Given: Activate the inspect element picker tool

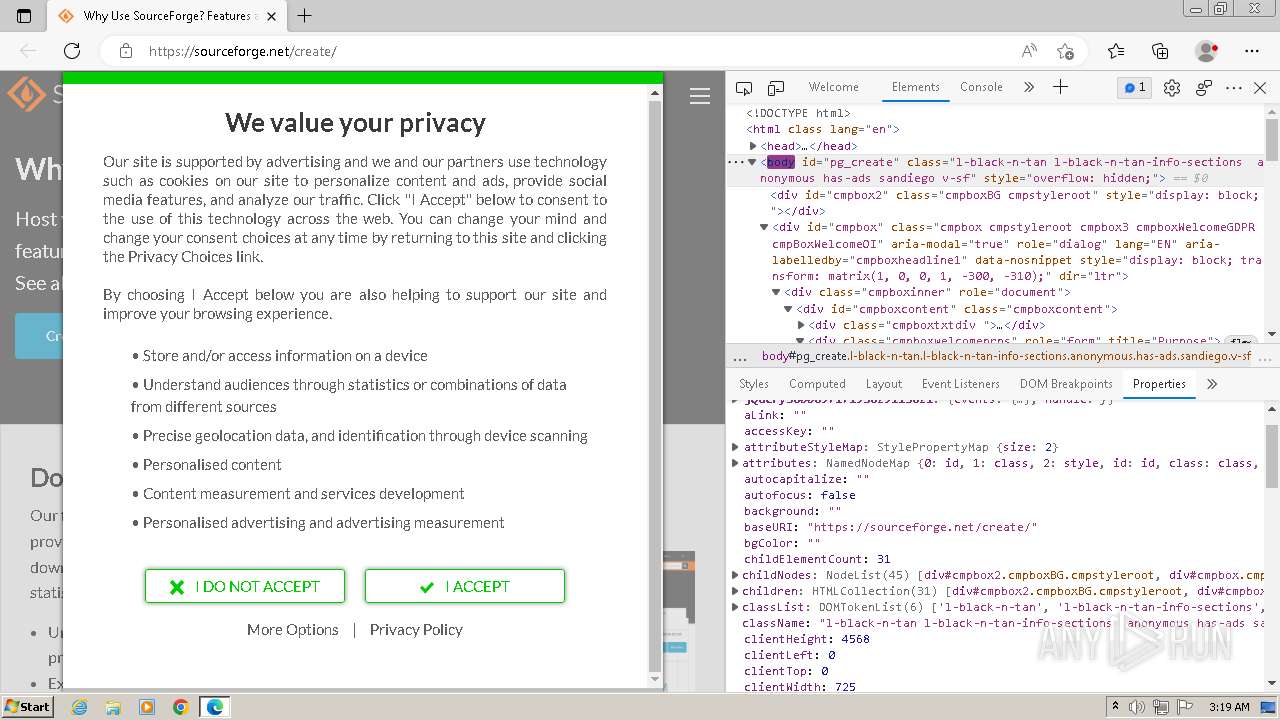Looking at the screenshot, I should 744,88.
